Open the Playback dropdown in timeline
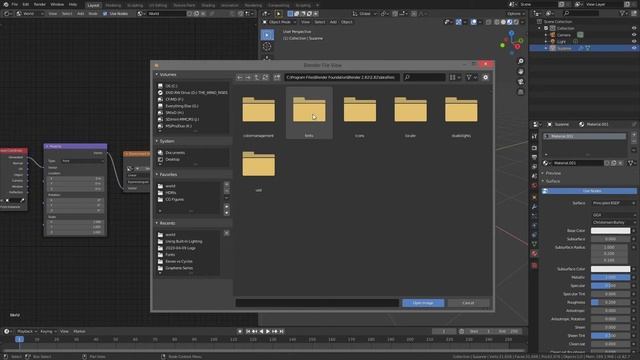Screen dimensions: 640x360 coord(27,331)
